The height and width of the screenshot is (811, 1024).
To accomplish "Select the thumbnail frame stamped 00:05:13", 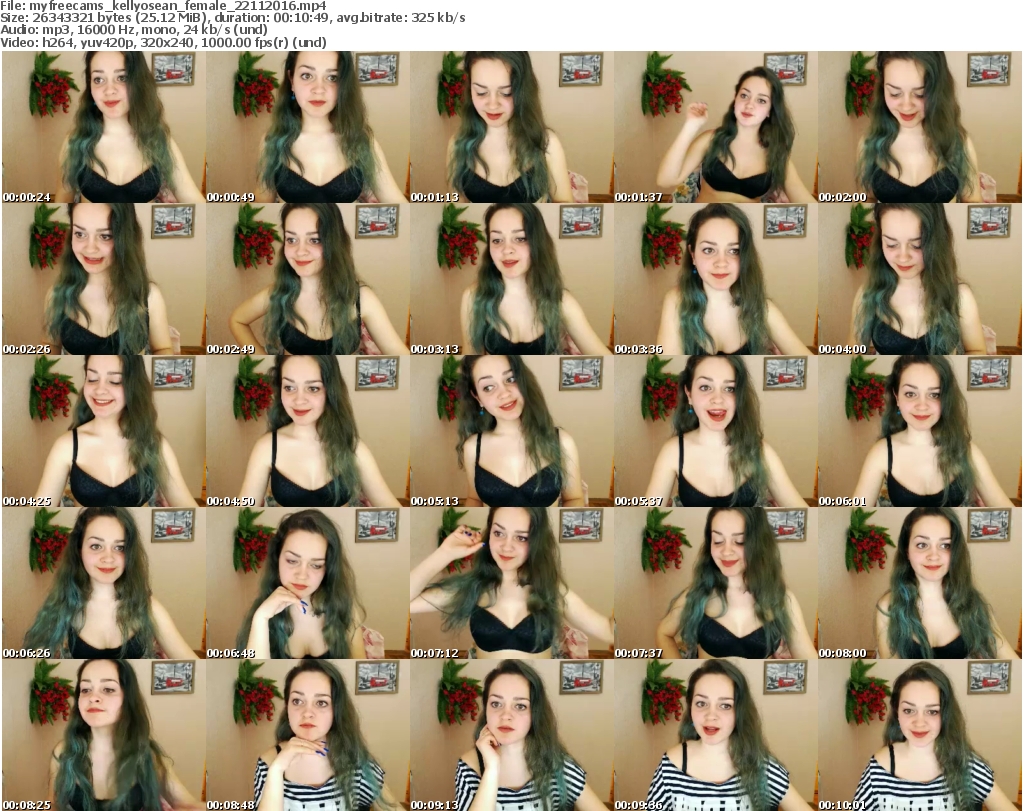I will (x=511, y=432).
